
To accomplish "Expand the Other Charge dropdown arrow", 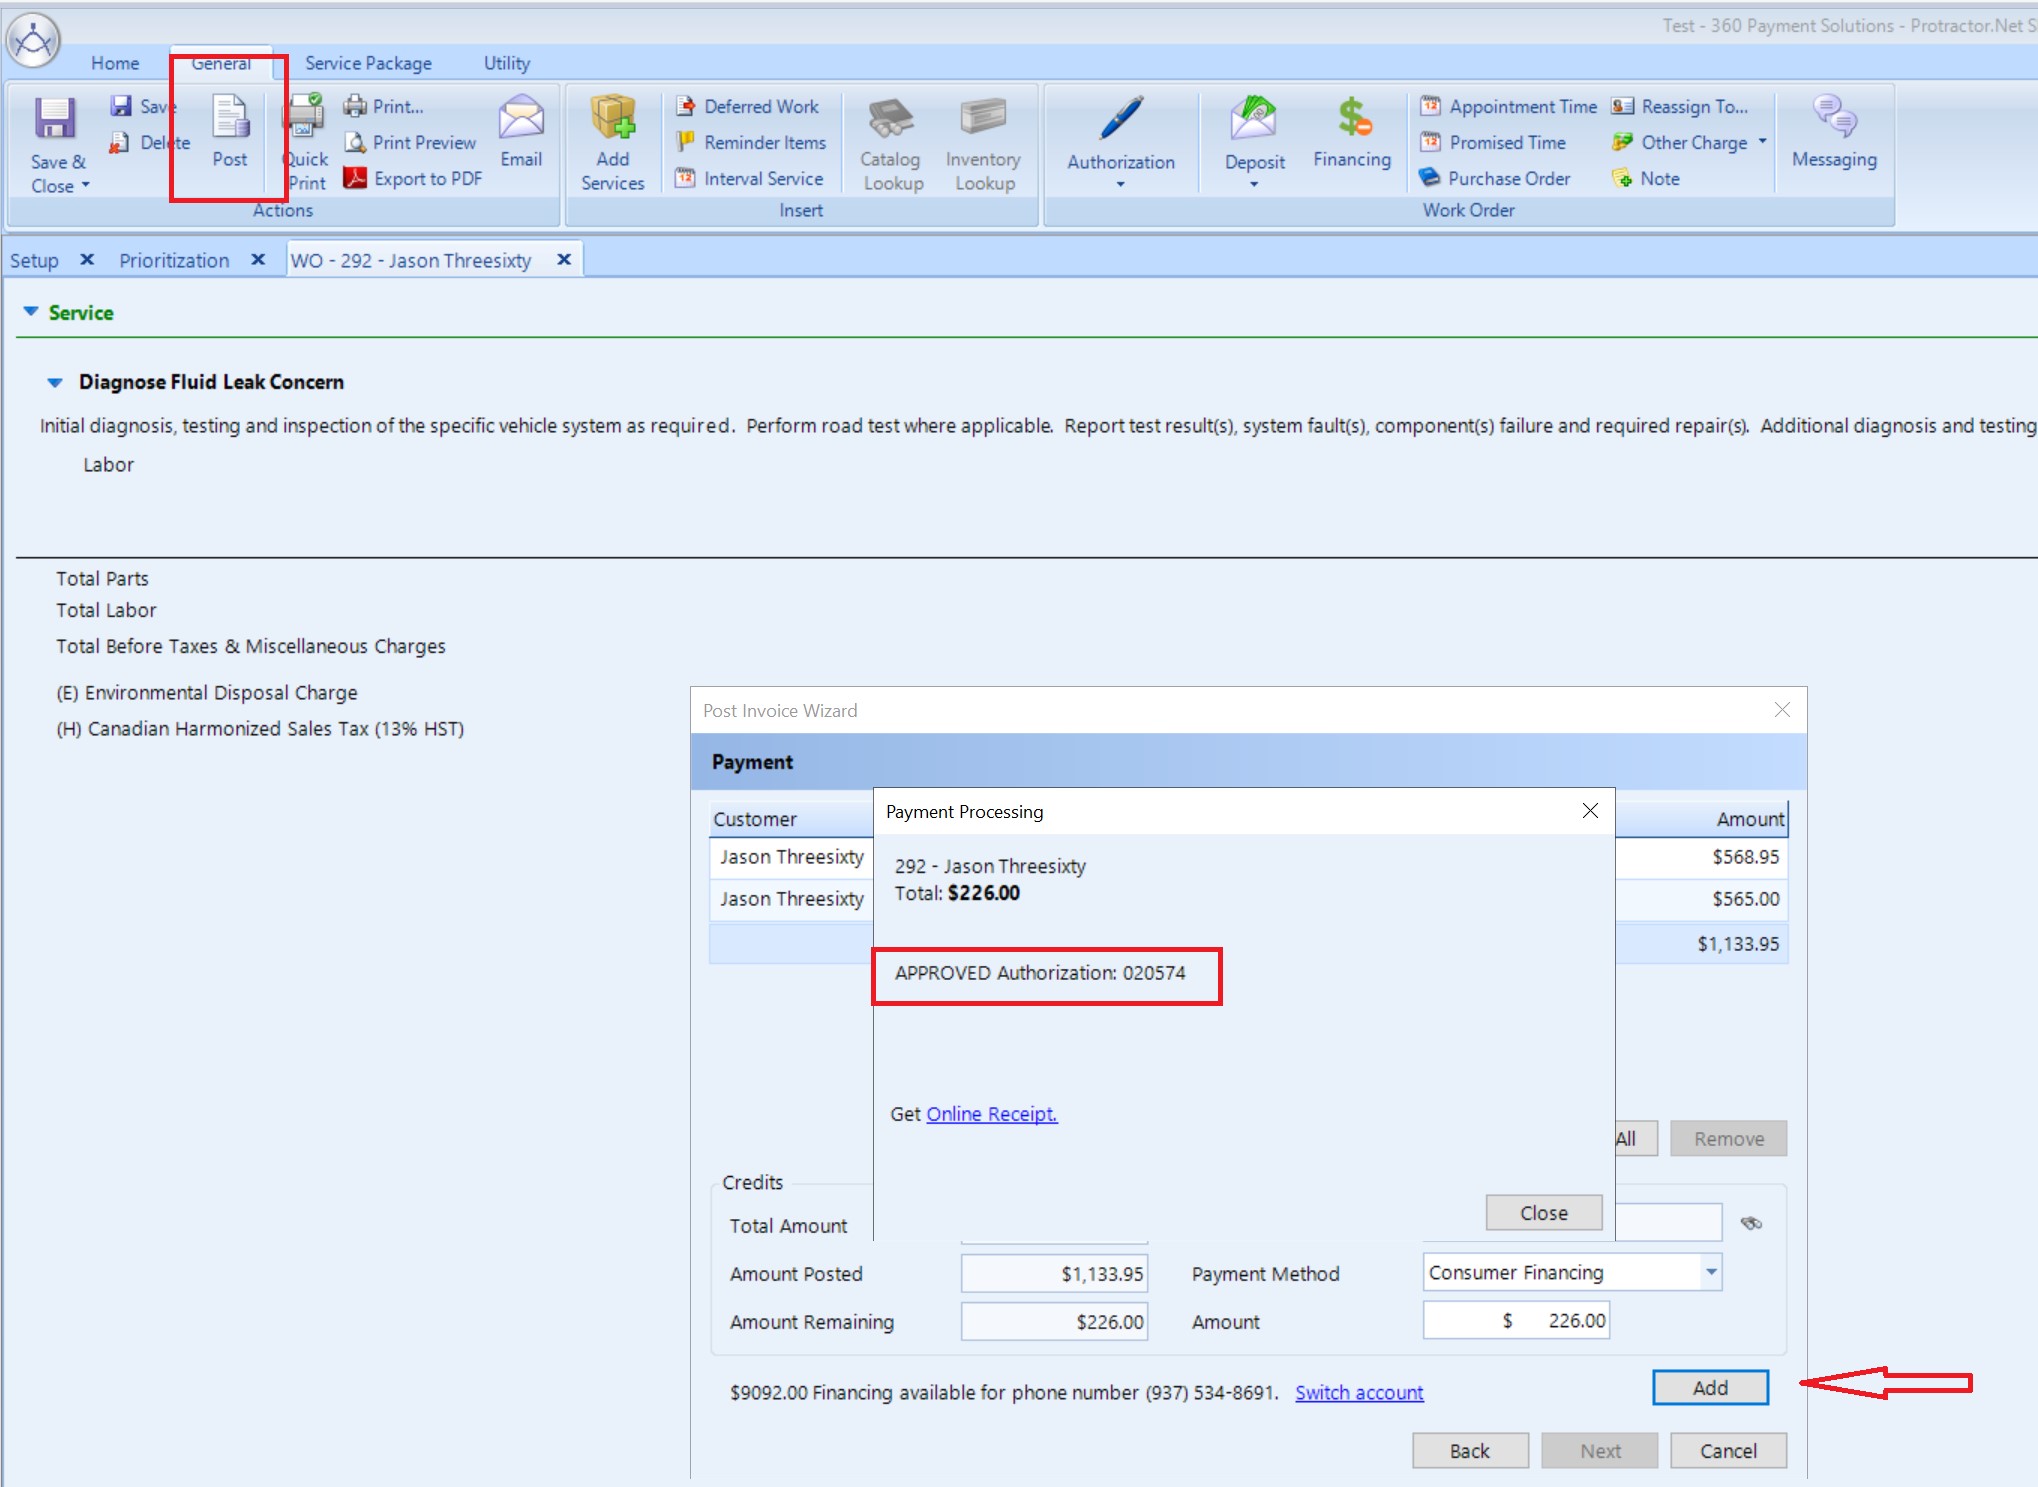I will tap(1763, 141).
